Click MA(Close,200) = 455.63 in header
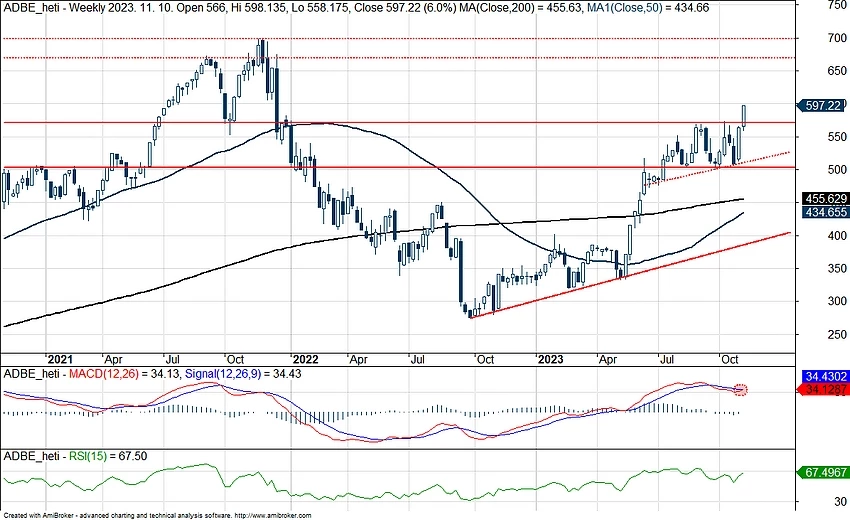Screen dimensions: 850x520 coord(521,8)
